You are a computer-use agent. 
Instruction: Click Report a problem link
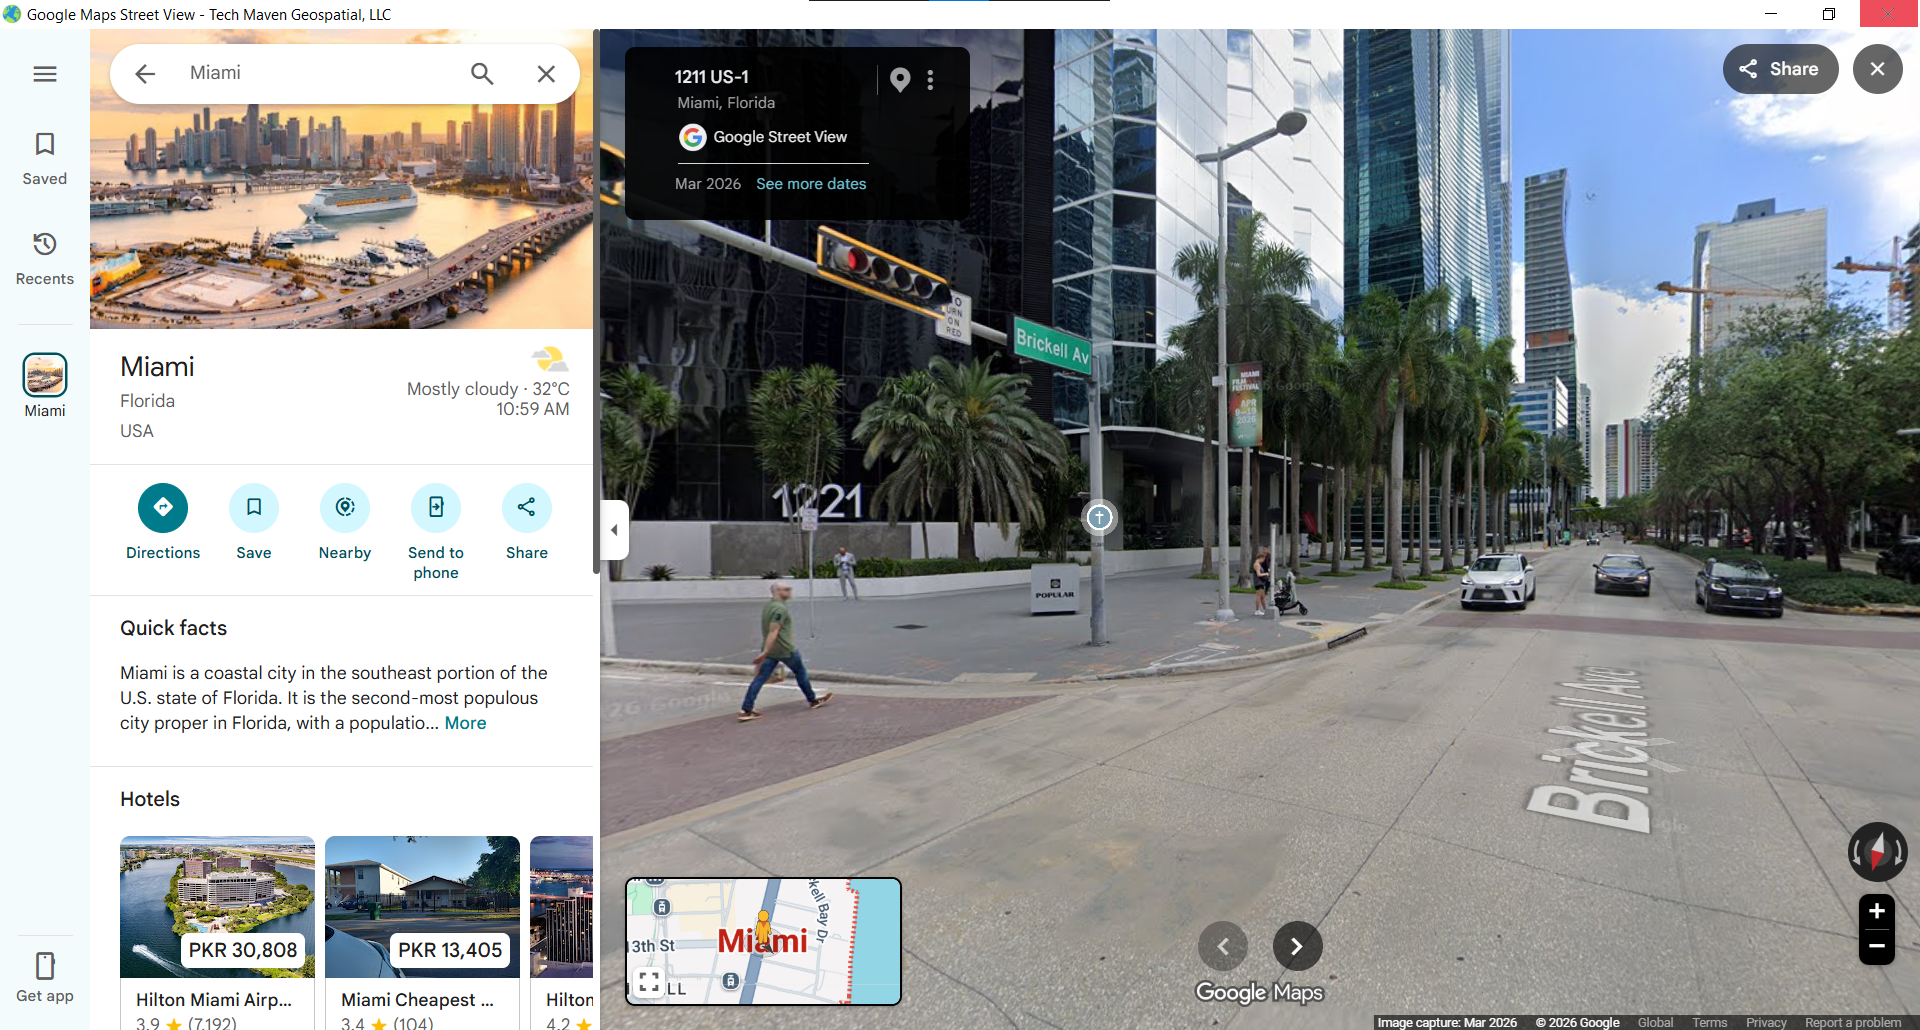[x=1853, y=1022]
